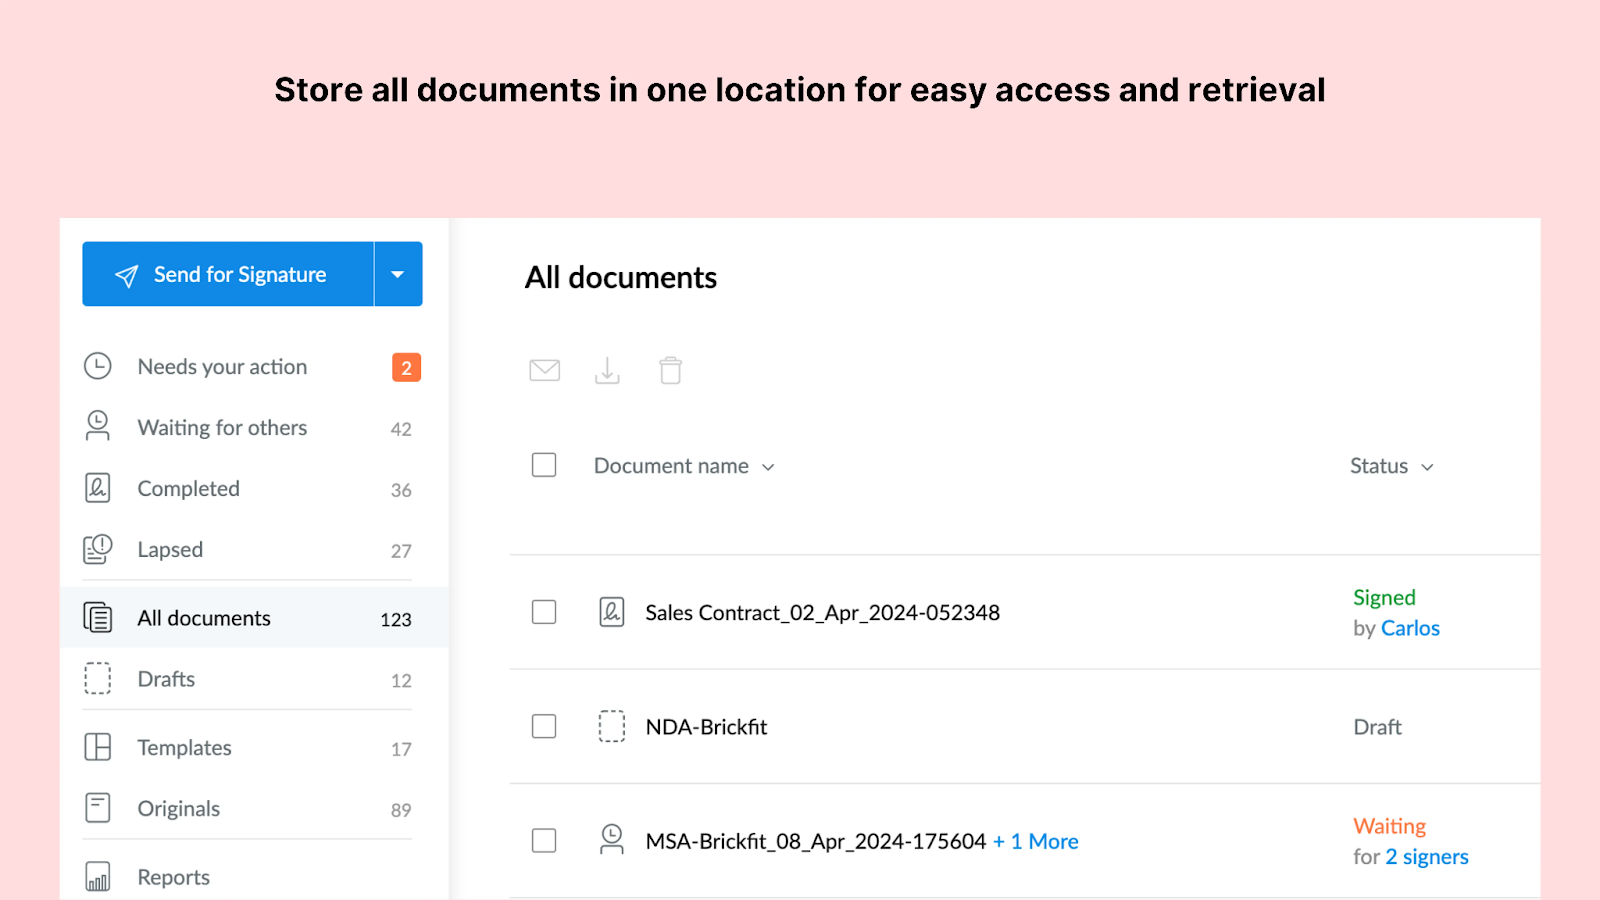
Task: Click the Reports bar chart icon
Action: pos(97,875)
